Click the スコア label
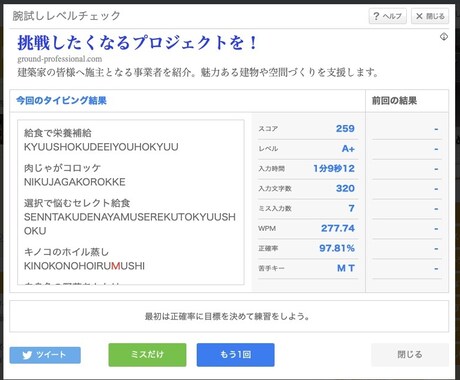 [x=268, y=129]
